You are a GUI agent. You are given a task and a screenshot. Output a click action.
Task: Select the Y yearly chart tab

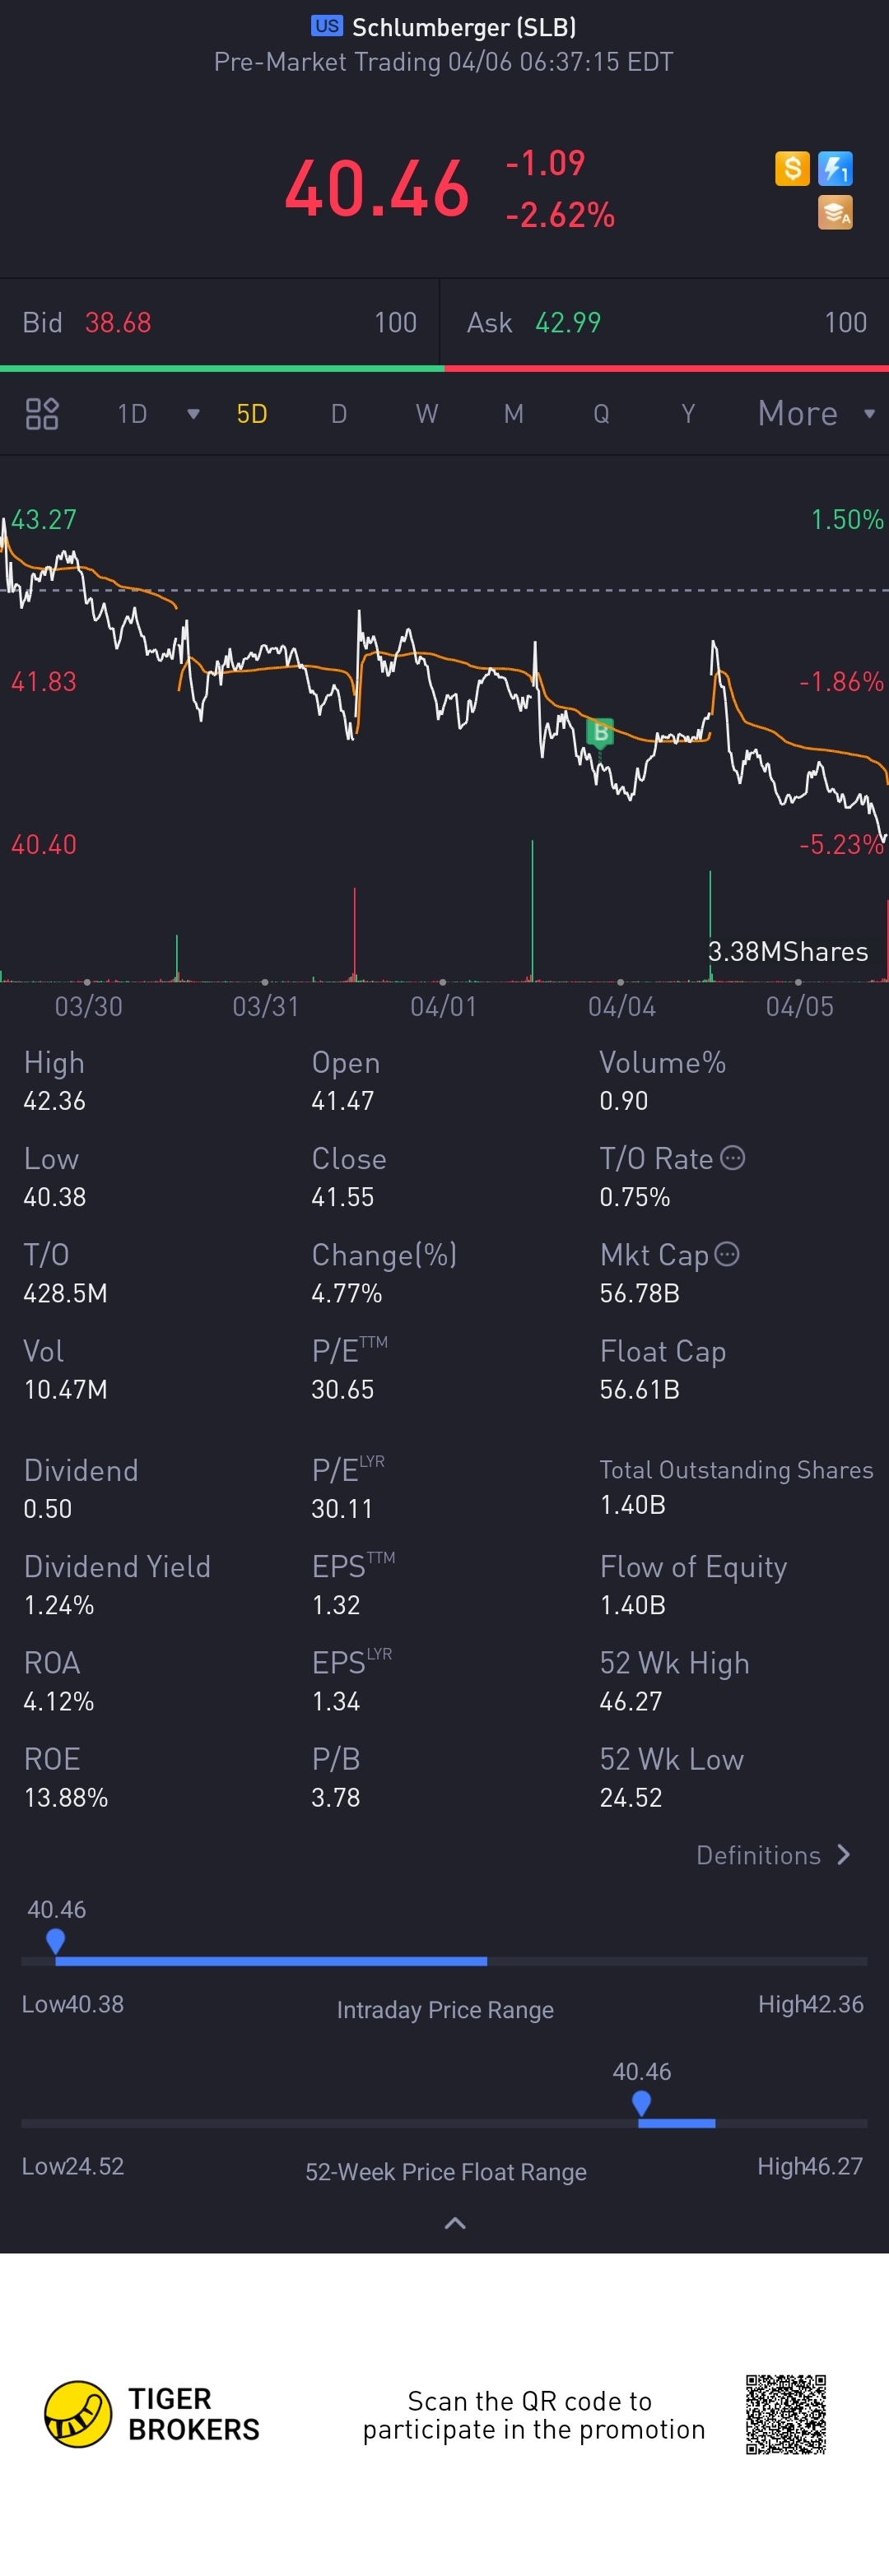pyautogui.click(x=688, y=413)
